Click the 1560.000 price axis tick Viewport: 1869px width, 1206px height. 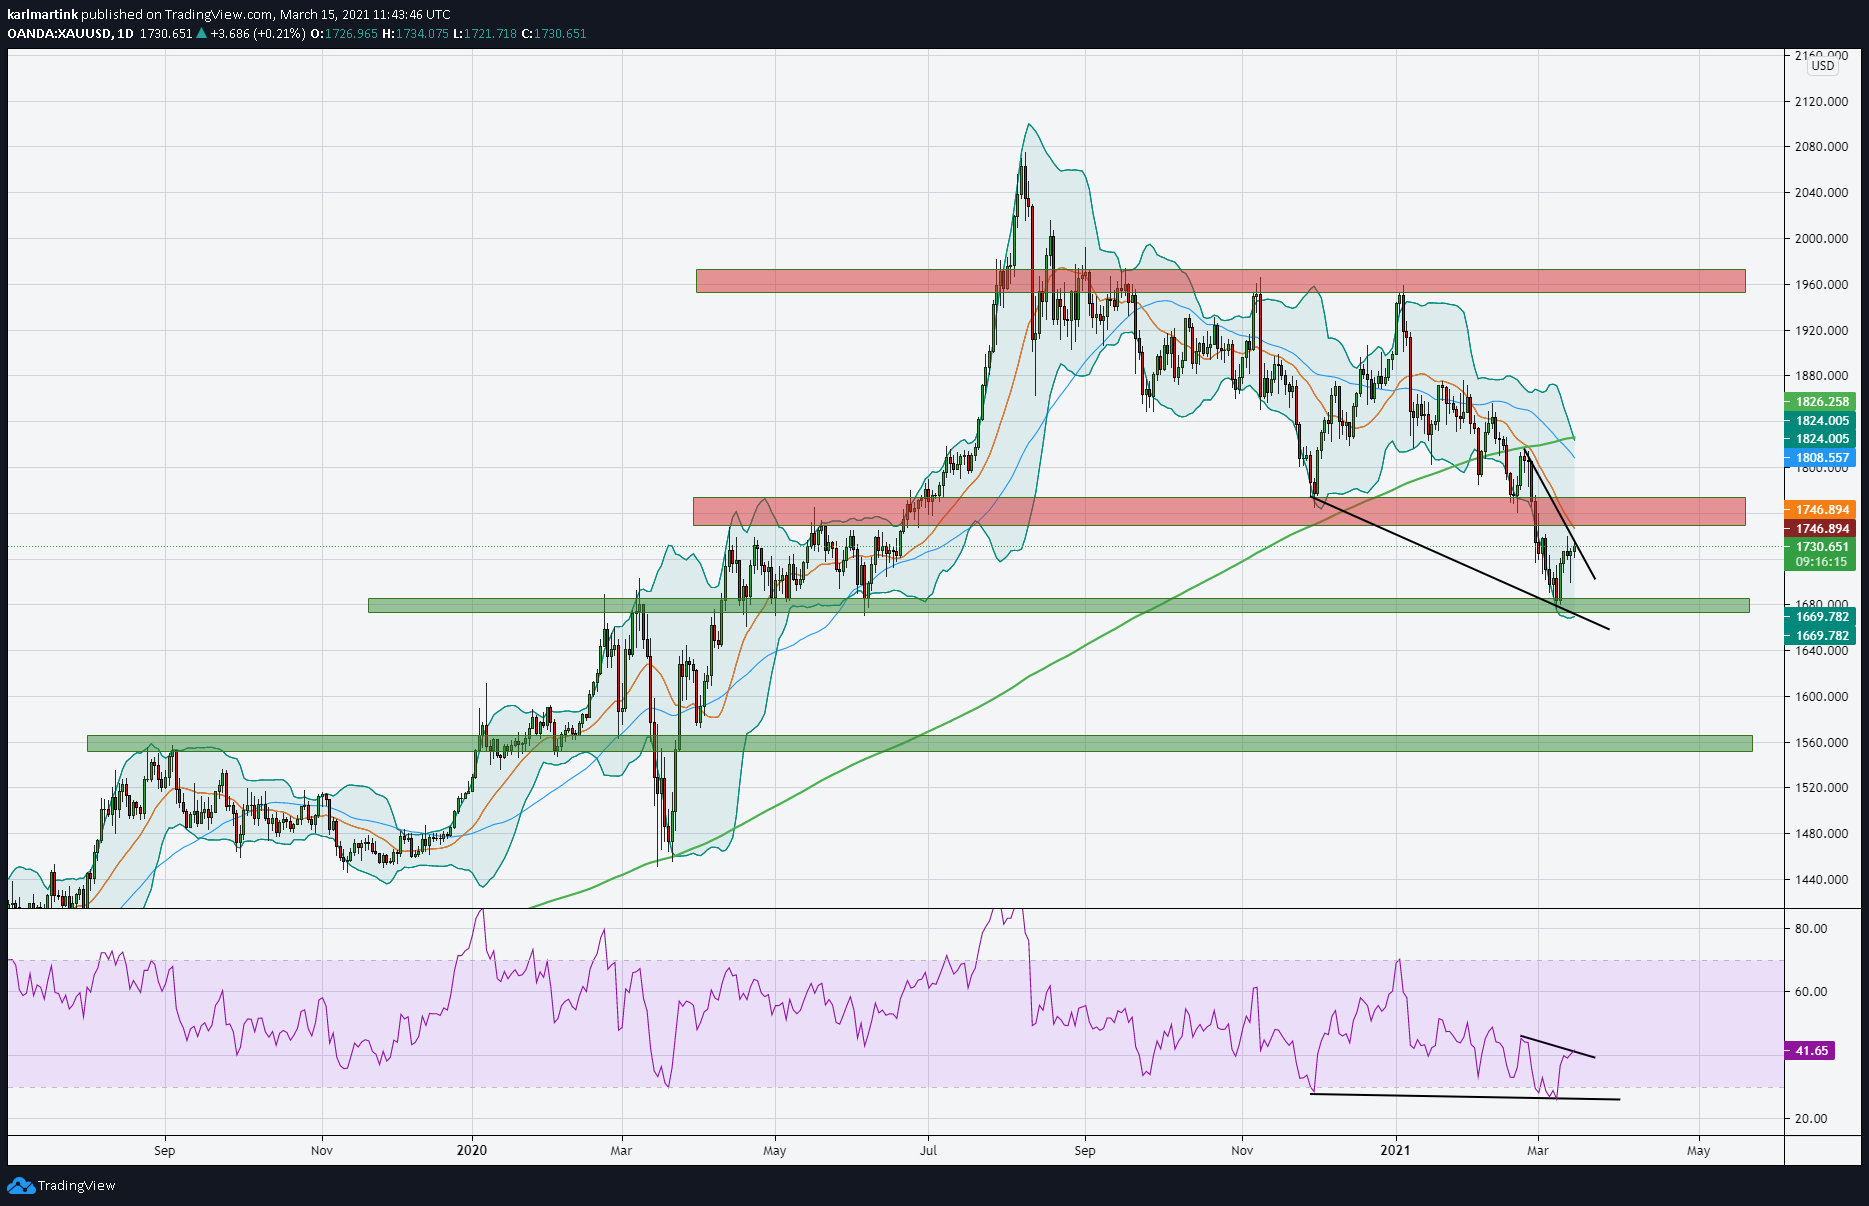tap(1821, 742)
